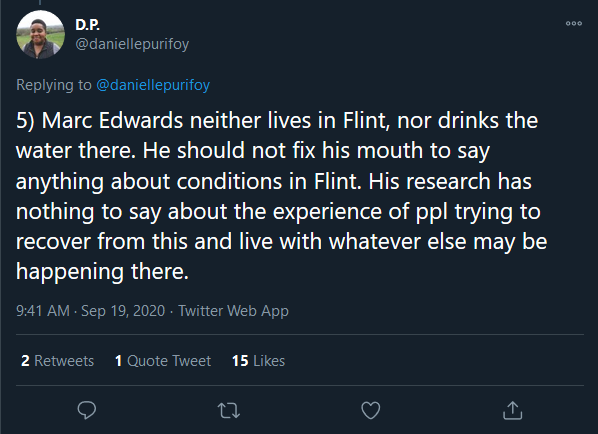Click the number 15 beside Likes

click(x=240, y=361)
